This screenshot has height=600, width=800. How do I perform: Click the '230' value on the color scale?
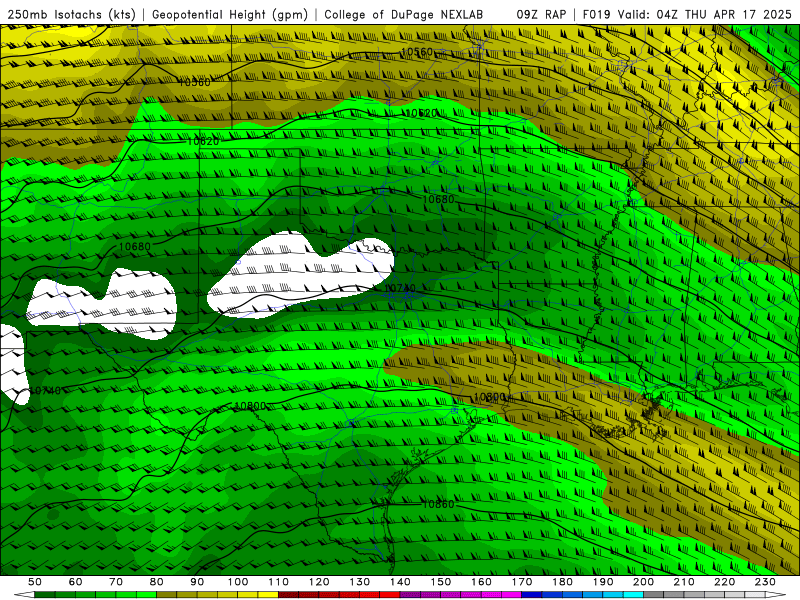pyautogui.click(x=765, y=582)
